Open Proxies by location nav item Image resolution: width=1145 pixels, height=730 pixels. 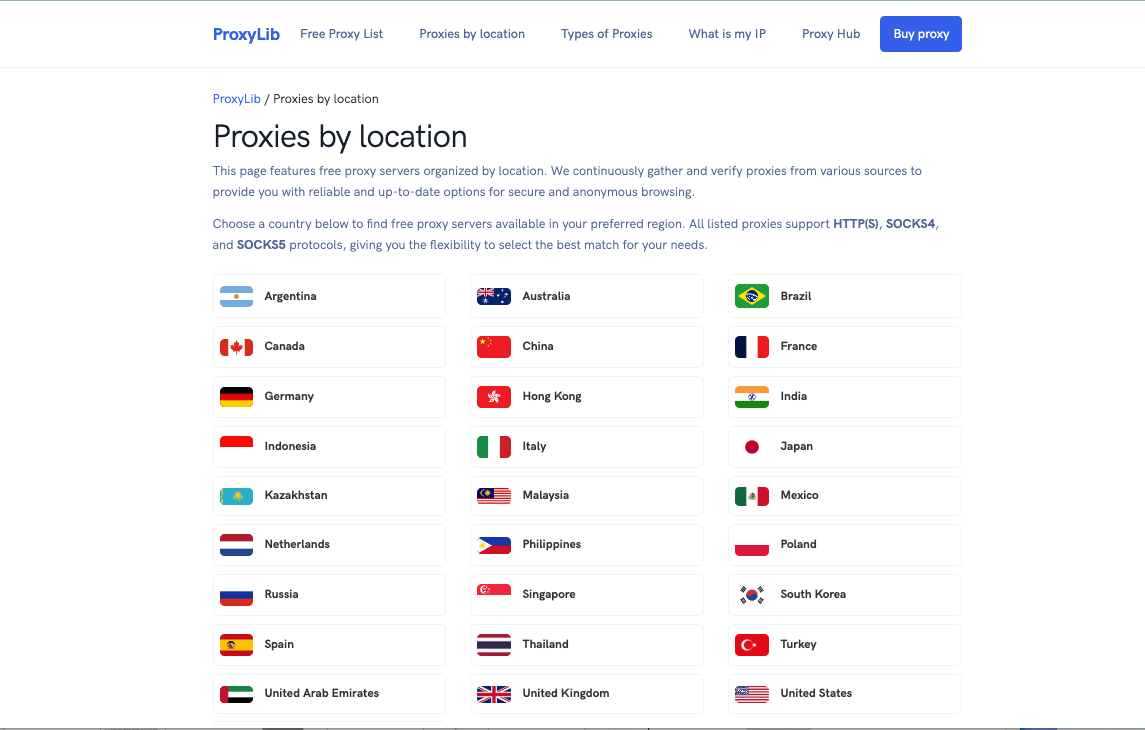pyautogui.click(x=472, y=34)
